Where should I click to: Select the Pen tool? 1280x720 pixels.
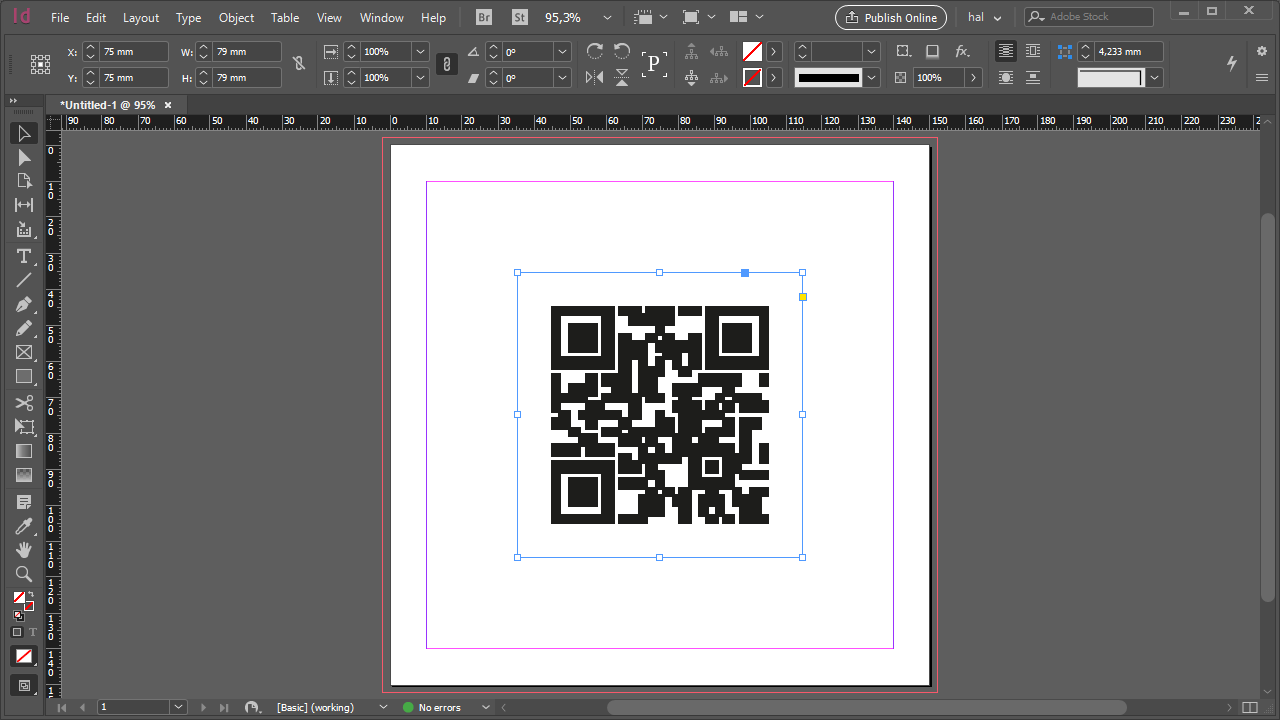(x=24, y=304)
